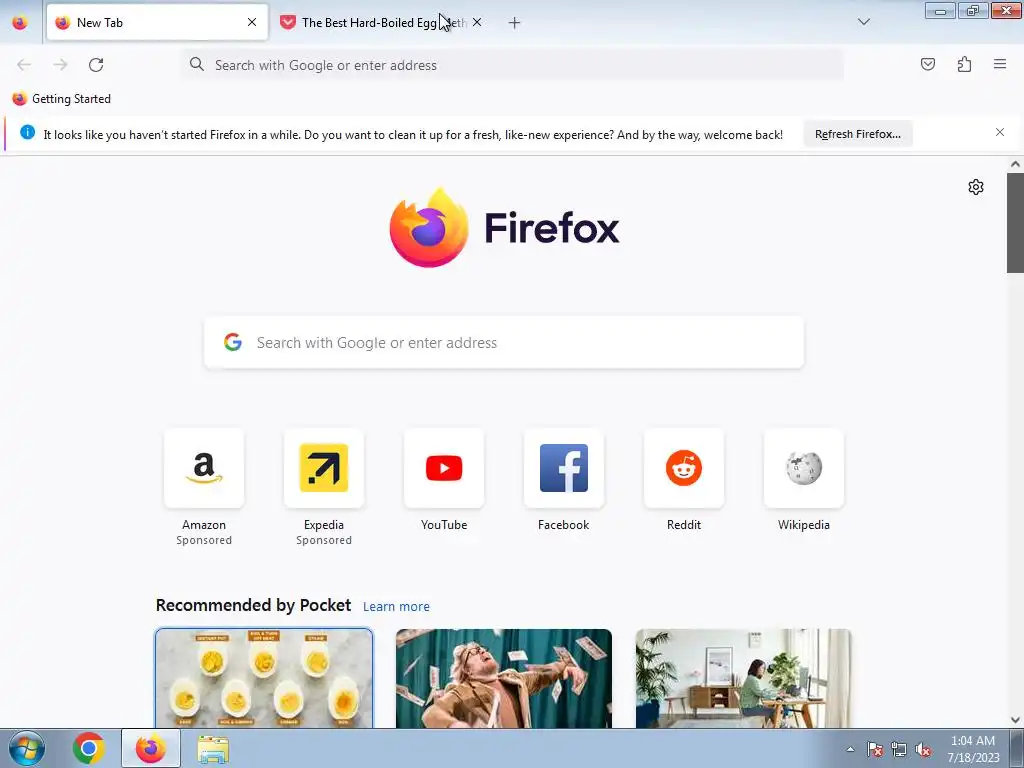Go forward one page
The width and height of the screenshot is (1024, 768).
[60, 65]
